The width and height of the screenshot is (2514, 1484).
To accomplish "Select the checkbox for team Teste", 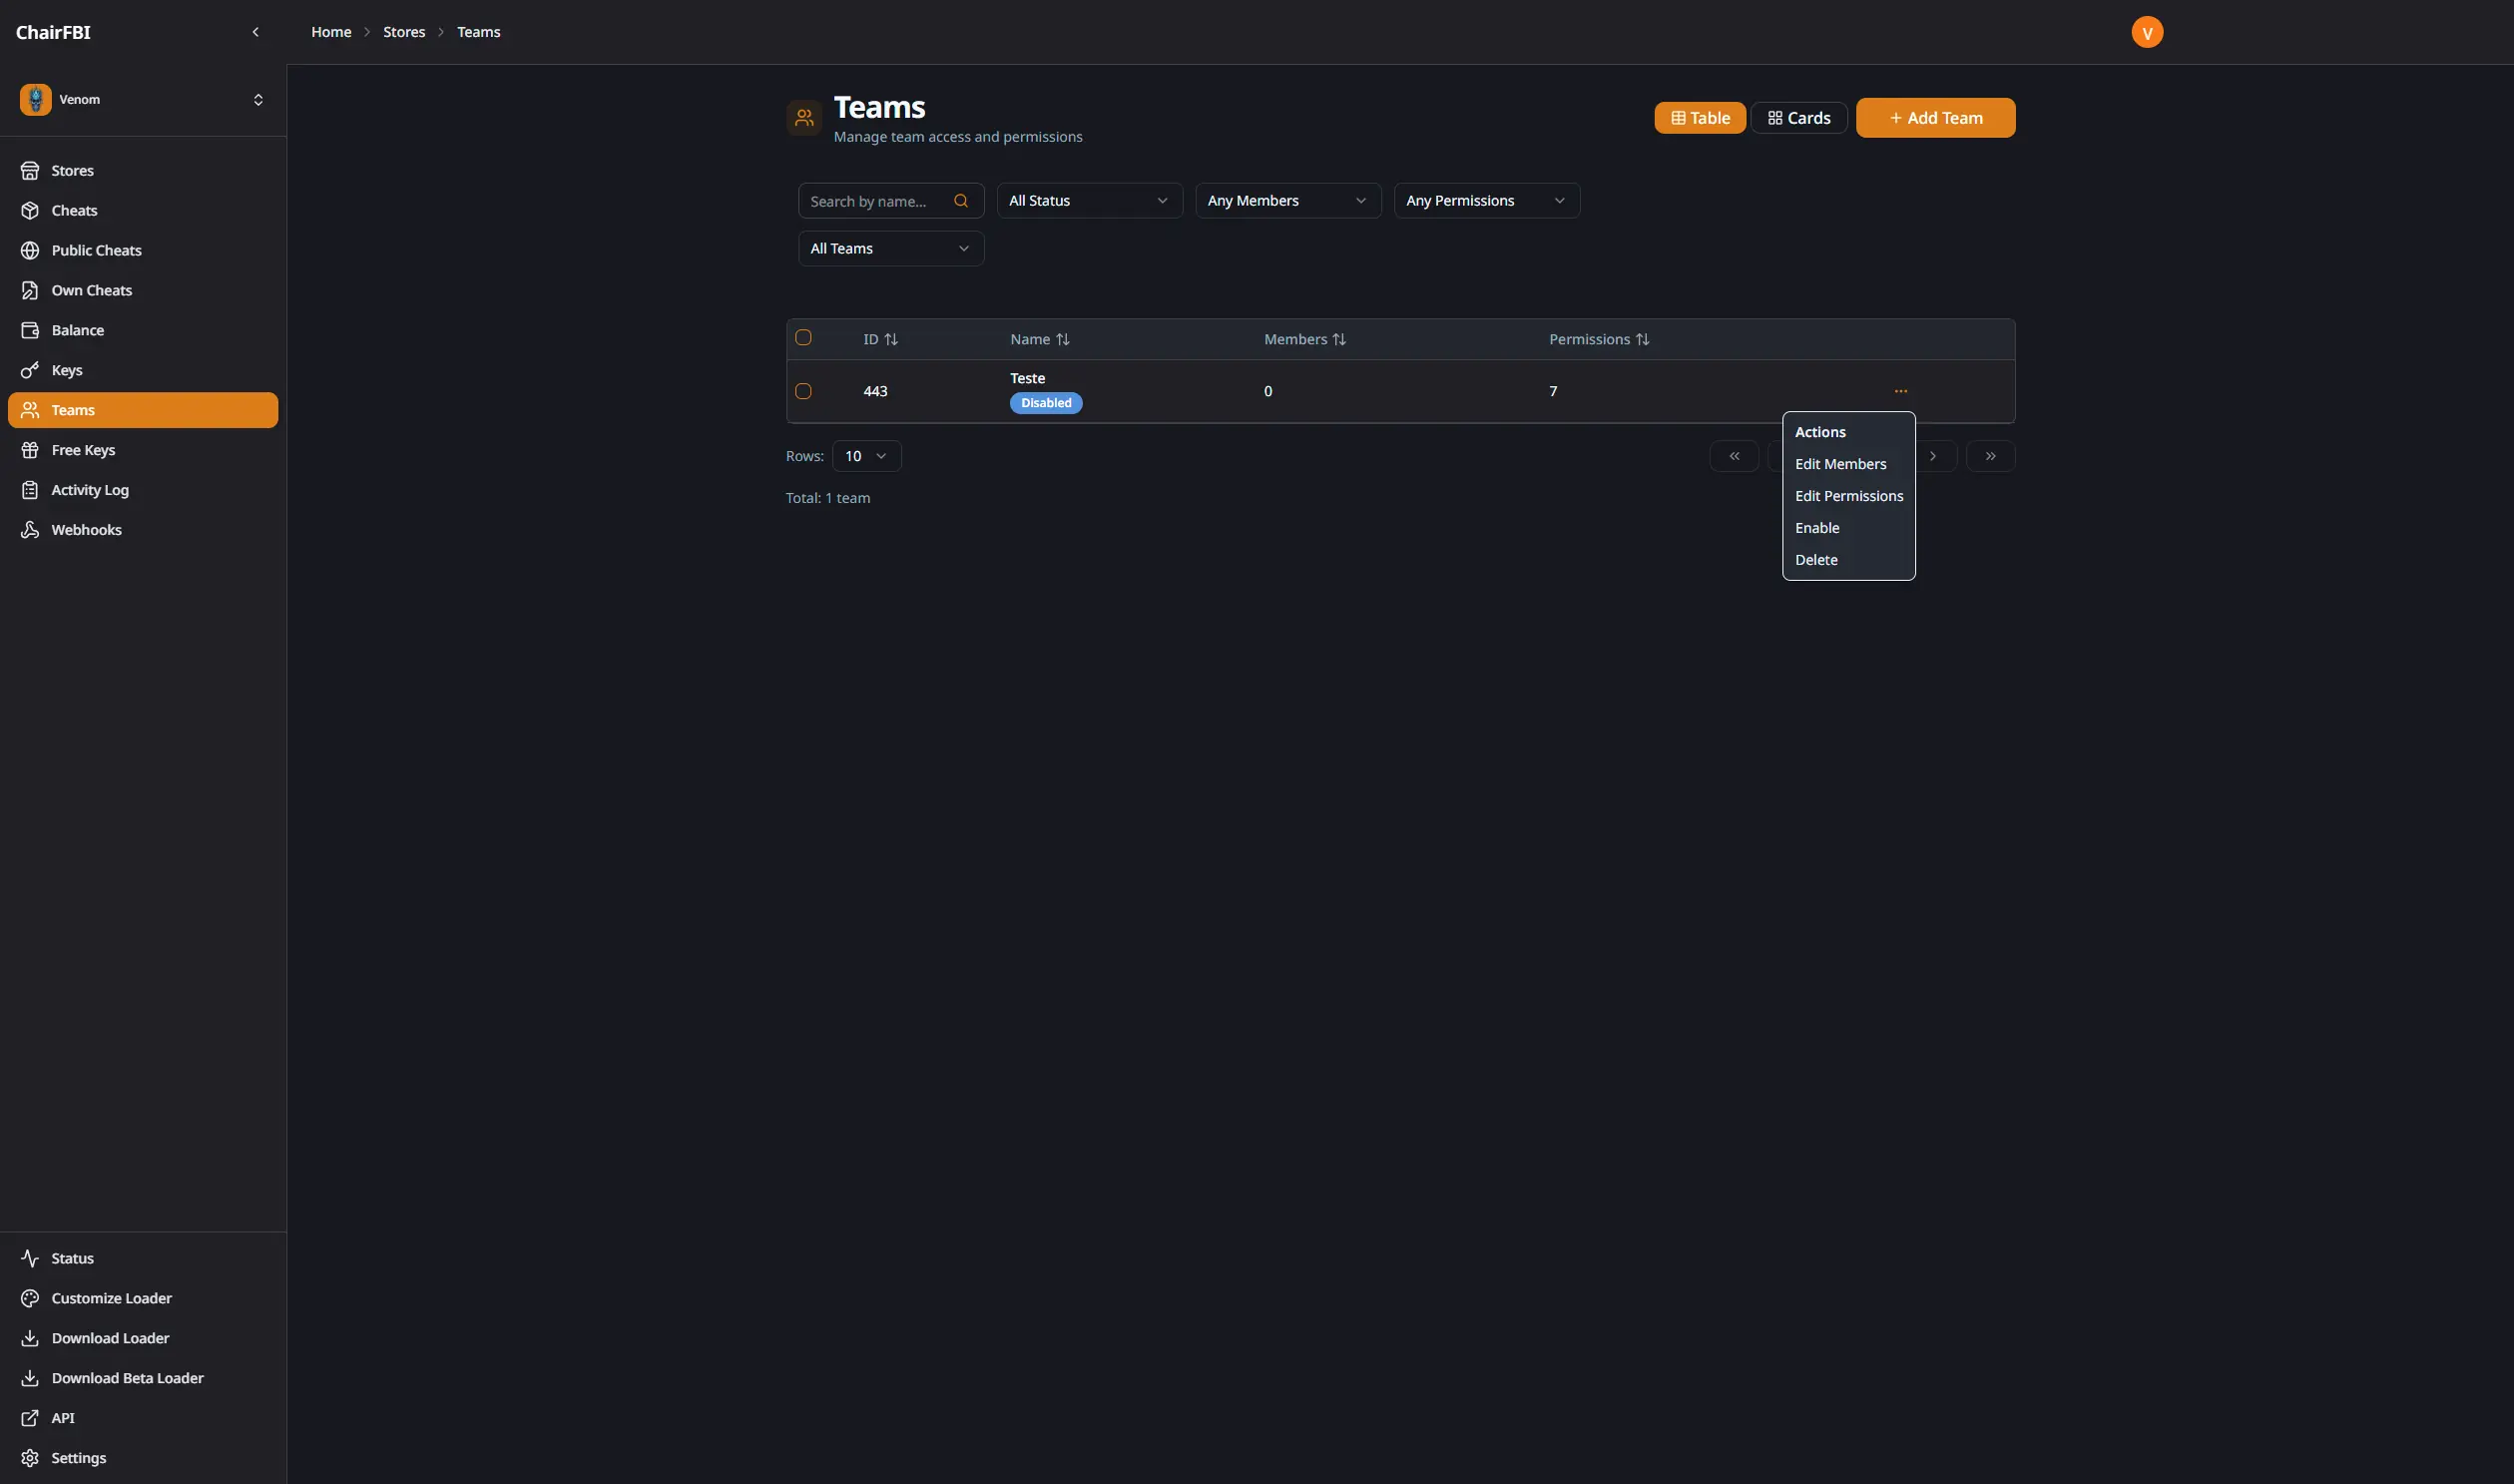I will (804, 390).
